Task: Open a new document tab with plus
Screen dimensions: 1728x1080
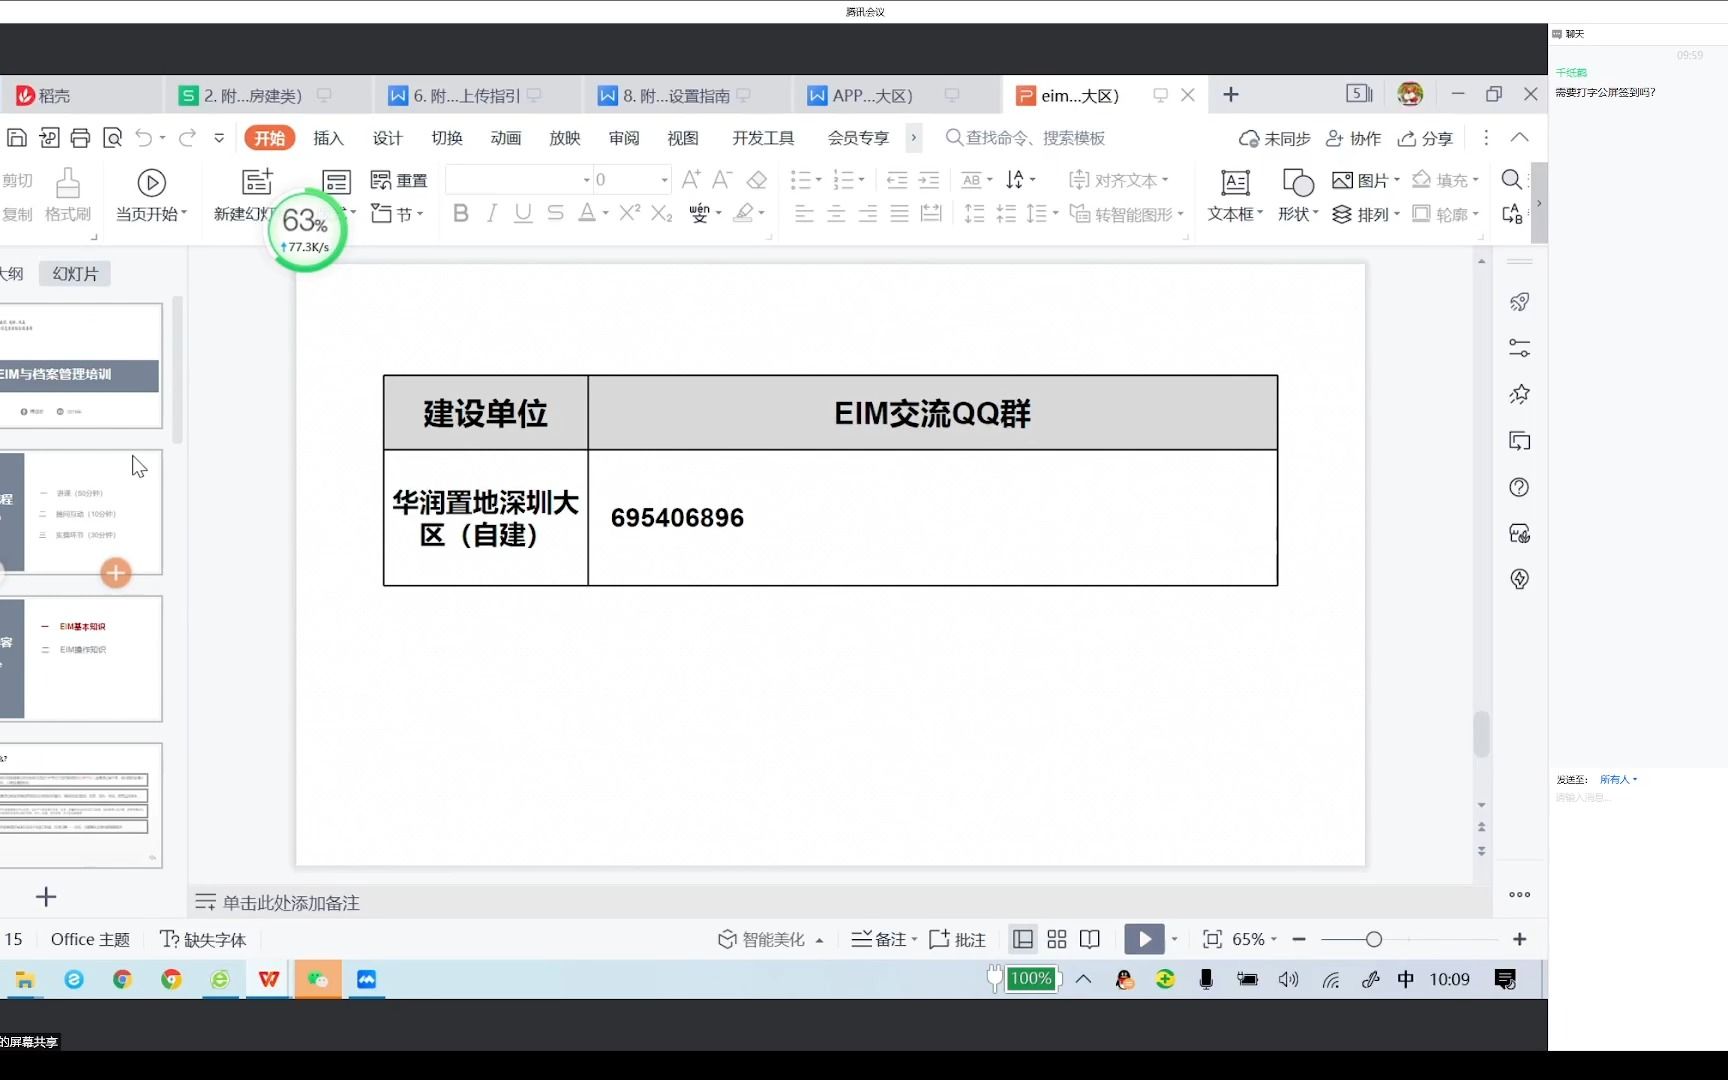Action: [1231, 94]
